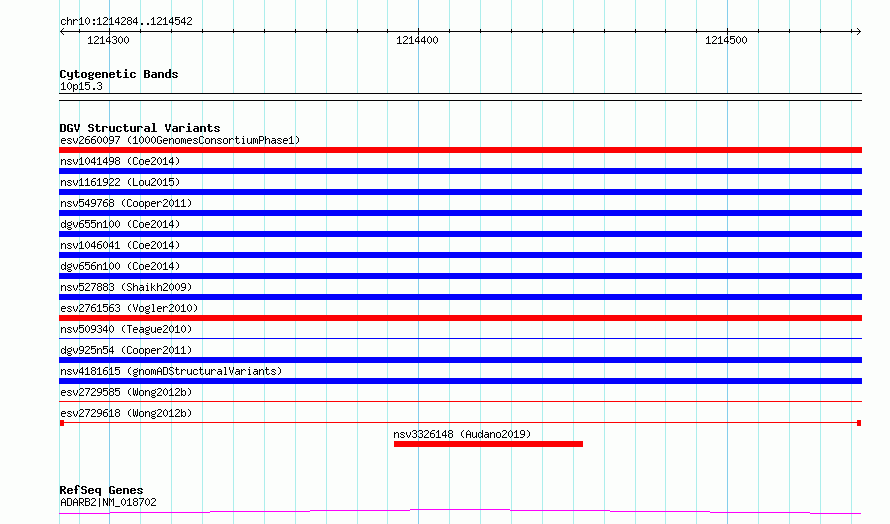The image size is (890, 524).
Task: Open the dgv656n100 (Coe2014) entry
Action: 120,266
